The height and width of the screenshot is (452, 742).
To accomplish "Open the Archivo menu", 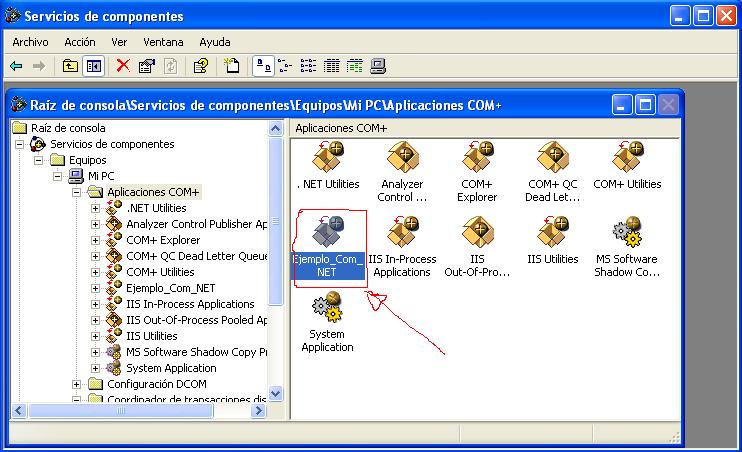I will click(x=30, y=42).
